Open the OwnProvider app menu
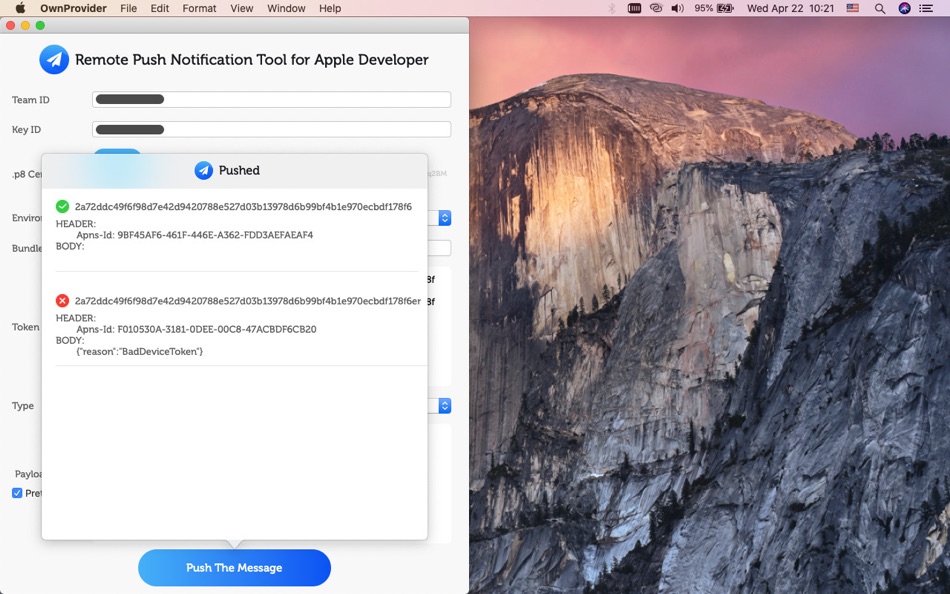Image resolution: width=950 pixels, height=594 pixels. coord(73,8)
